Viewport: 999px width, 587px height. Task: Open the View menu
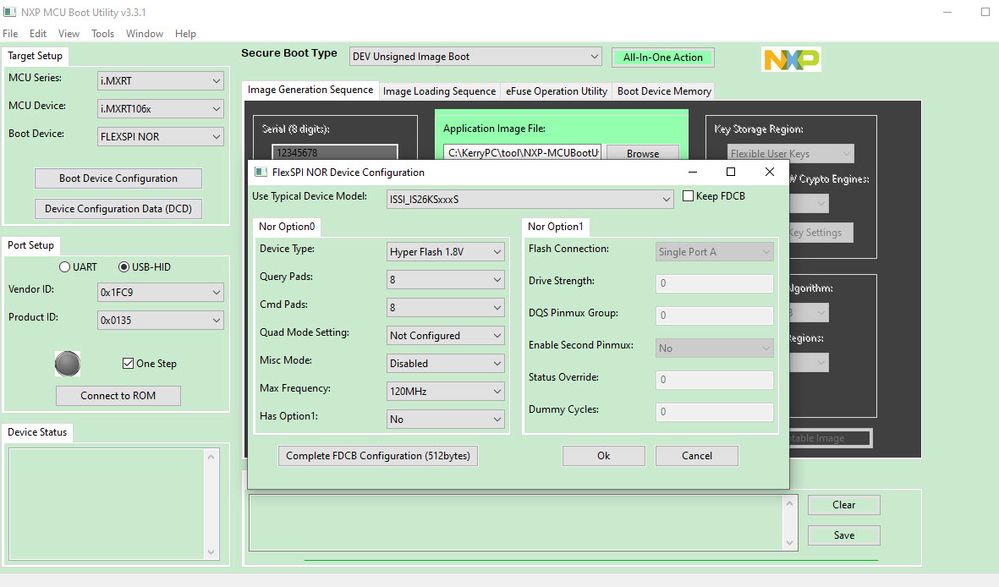click(x=69, y=34)
